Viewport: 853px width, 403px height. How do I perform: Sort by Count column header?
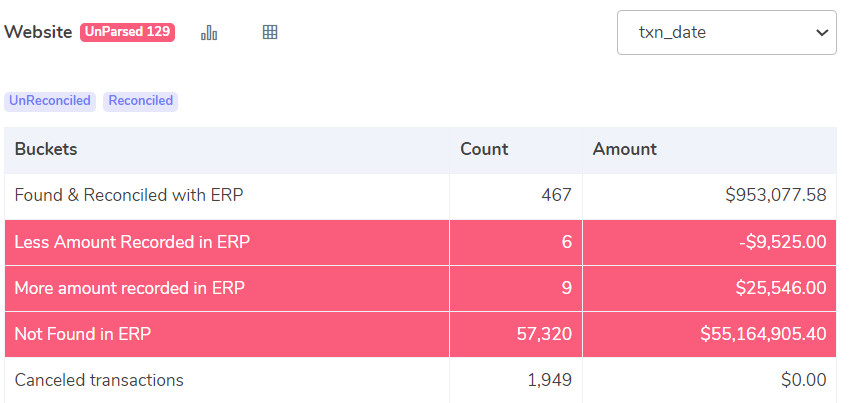pyautogui.click(x=484, y=150)
